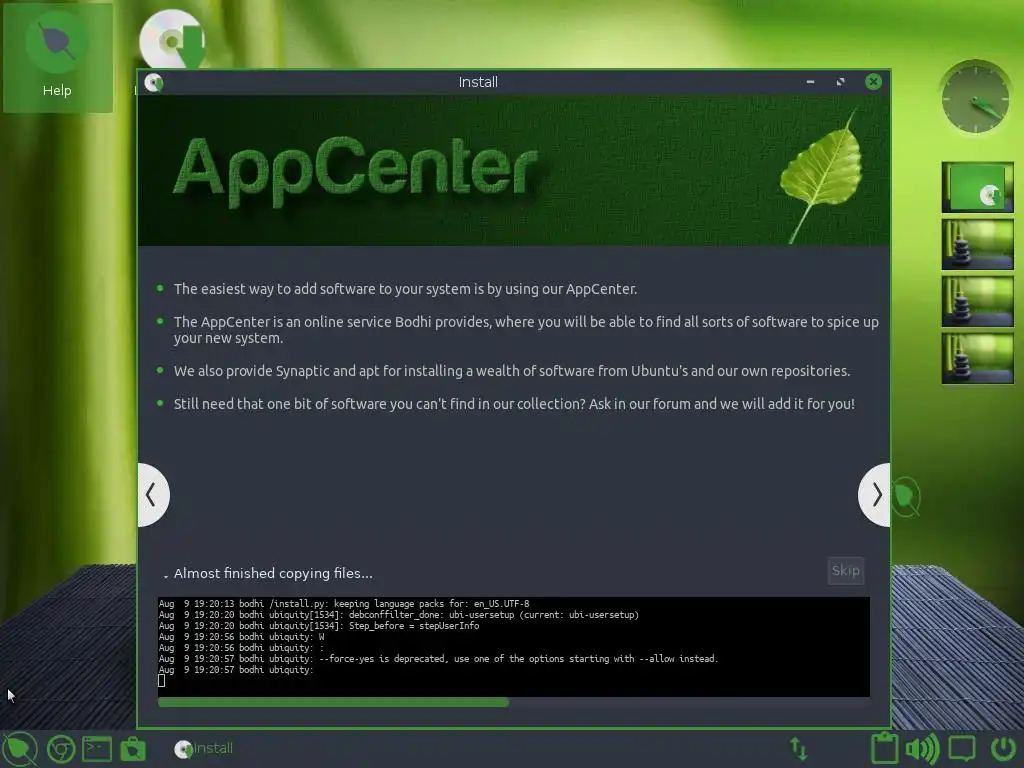Viewport: 1024px width, 768px height.
Task: Open the screen display tray icon
Action: click(x=962, y=748)
